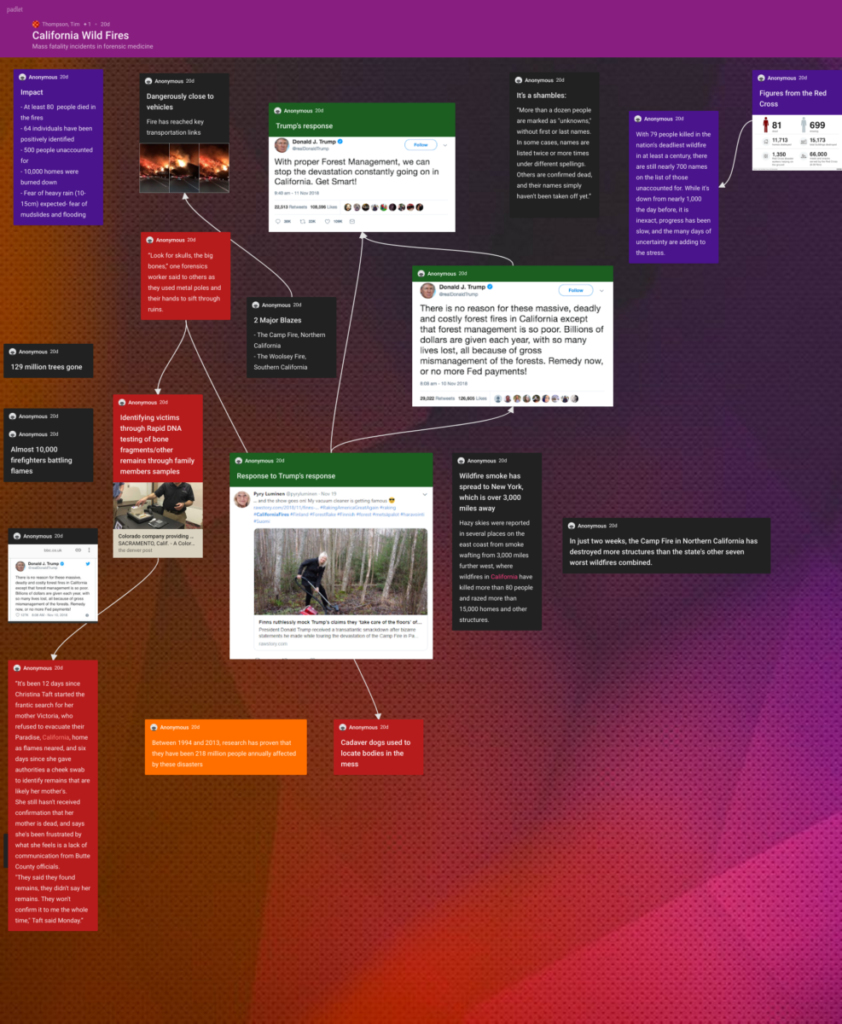Open 'Finns ruthlessly mock Trump's claims' headline

pos(340,622)
